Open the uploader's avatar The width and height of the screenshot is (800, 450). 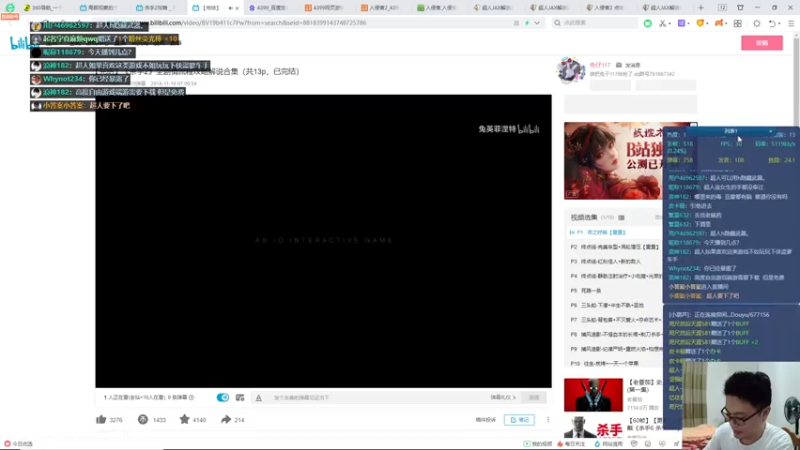click(571, 70)
